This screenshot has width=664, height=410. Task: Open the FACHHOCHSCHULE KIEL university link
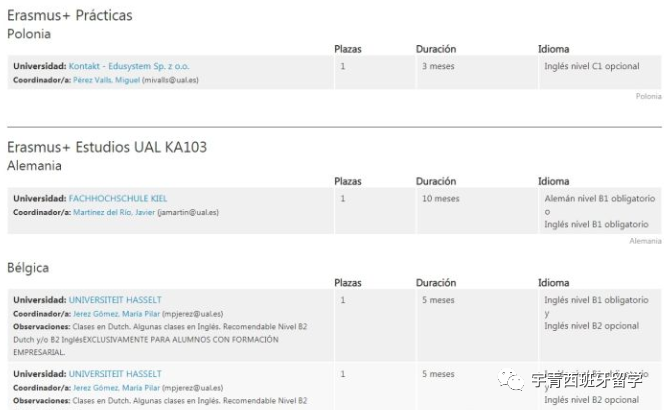point(118,199)
